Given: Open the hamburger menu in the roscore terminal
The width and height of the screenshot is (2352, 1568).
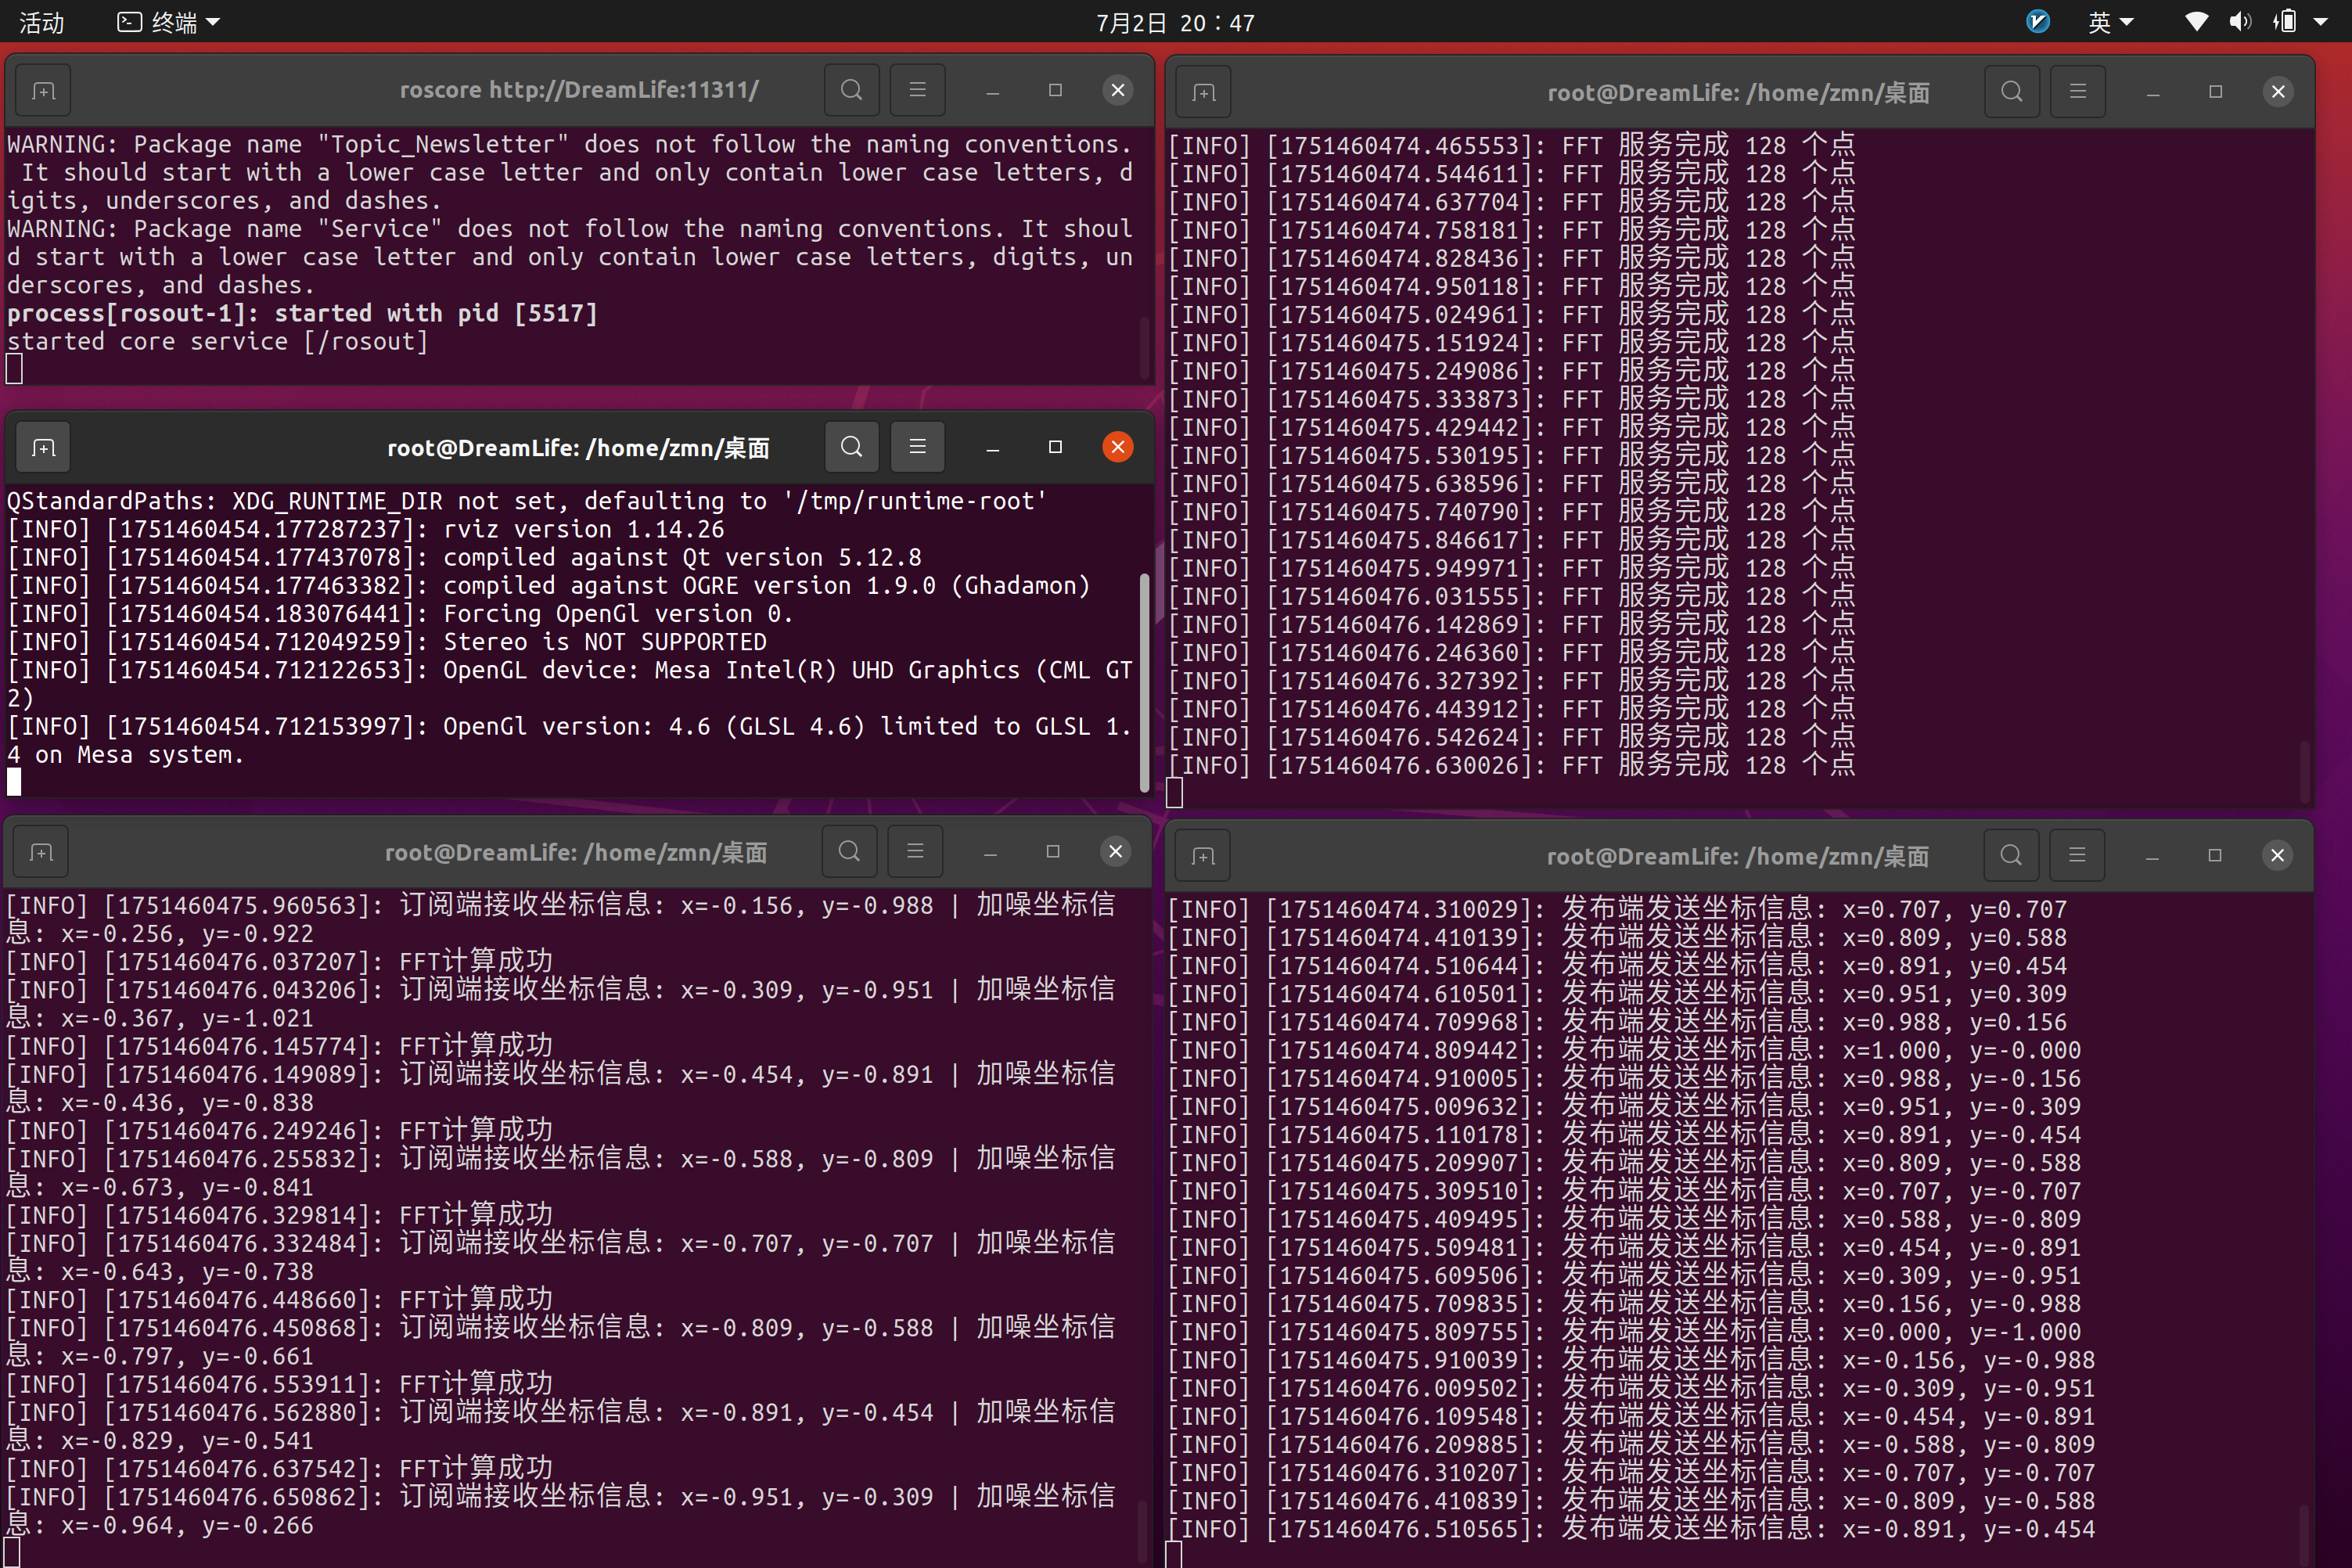Looking at the screenshot, I should tap(917, 90).
